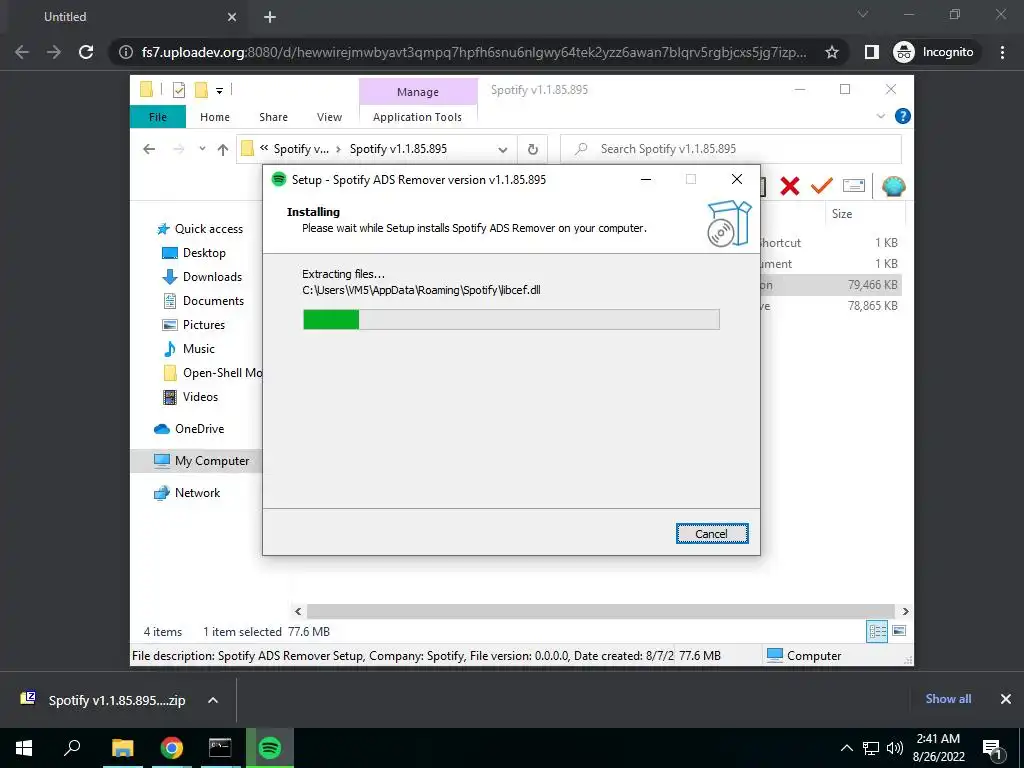The image size is (1024, 768).
Task: Switch to the Home ribbon tab
Action: pos(215,117)
